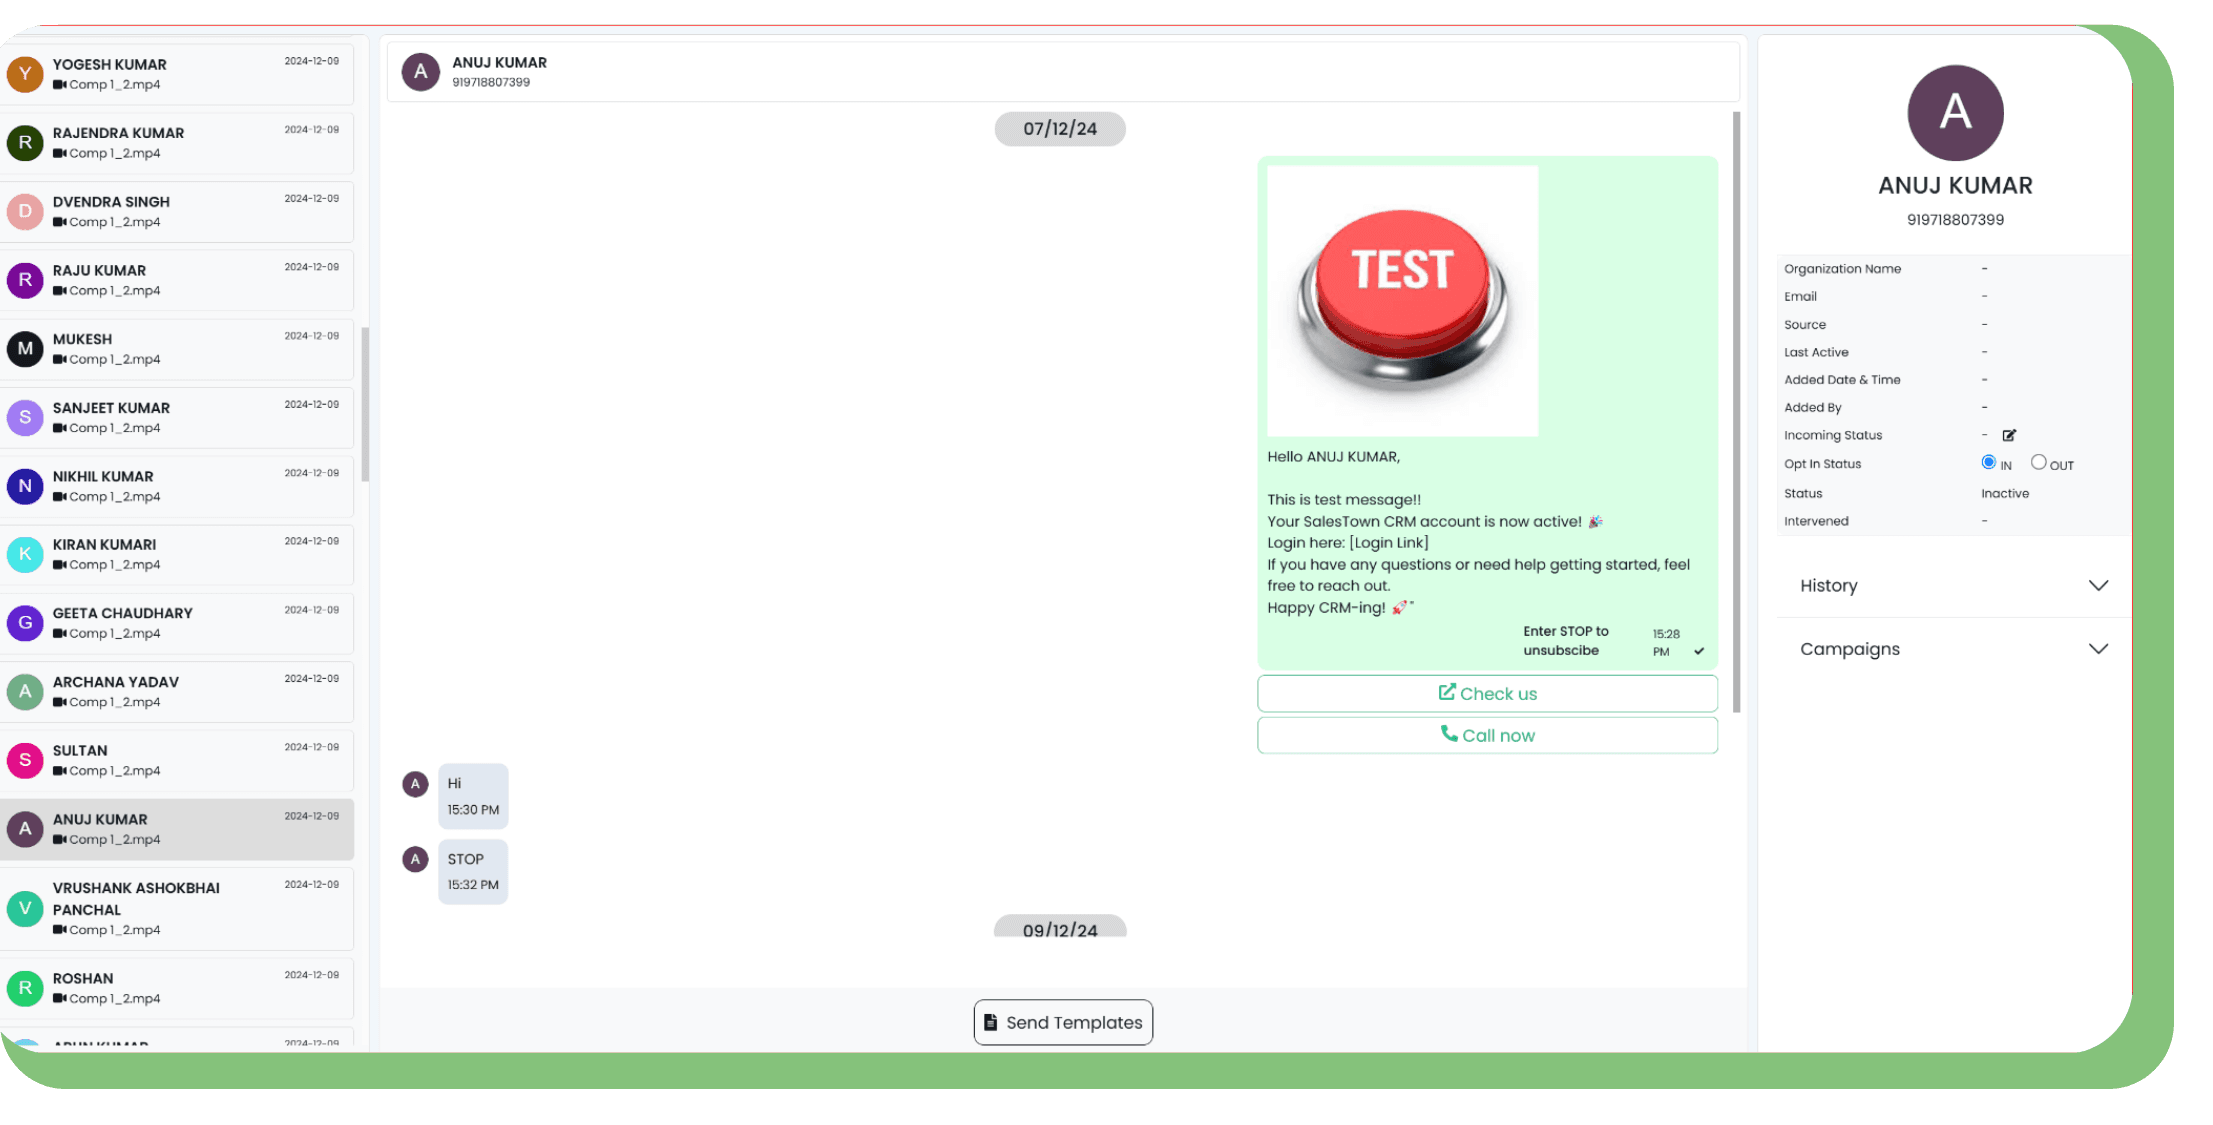Click the Call now button
2213x1125 pixels.
click(x=1487, y=735)
